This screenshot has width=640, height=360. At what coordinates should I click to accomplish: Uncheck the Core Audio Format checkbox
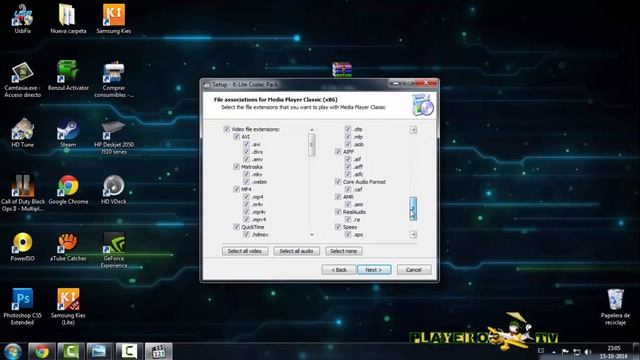338,182
